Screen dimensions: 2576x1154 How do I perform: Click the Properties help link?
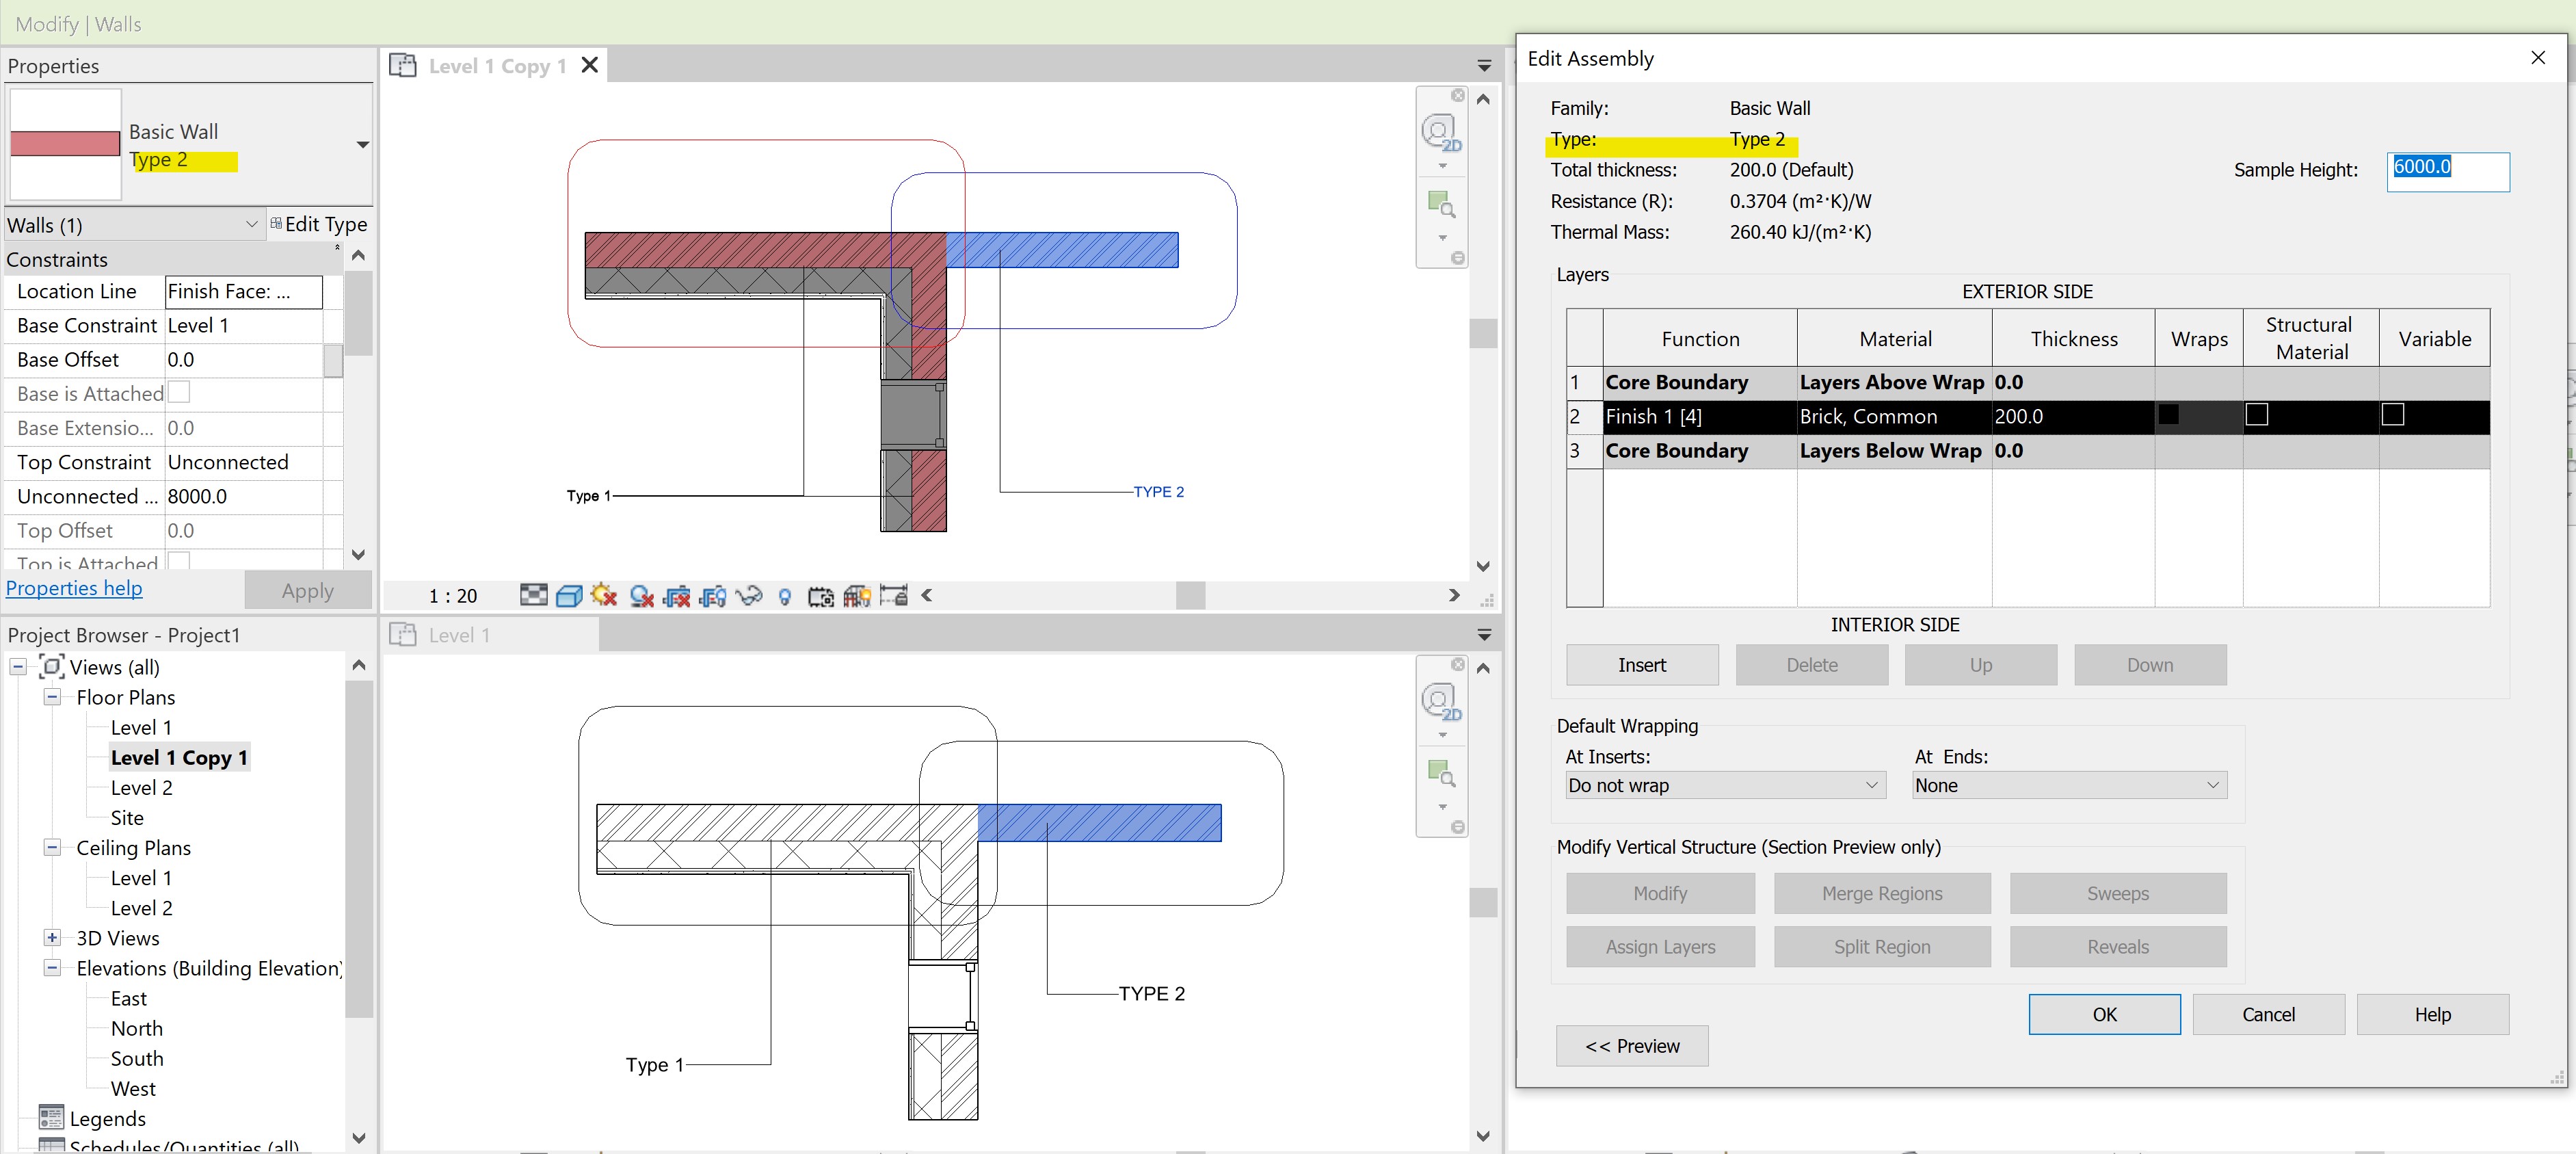point(74,588)
